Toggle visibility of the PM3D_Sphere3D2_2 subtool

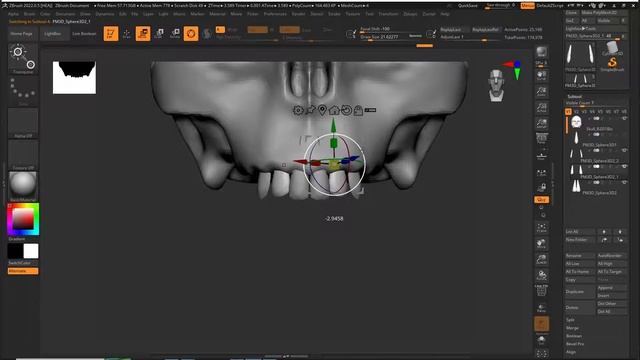[624, 151]
